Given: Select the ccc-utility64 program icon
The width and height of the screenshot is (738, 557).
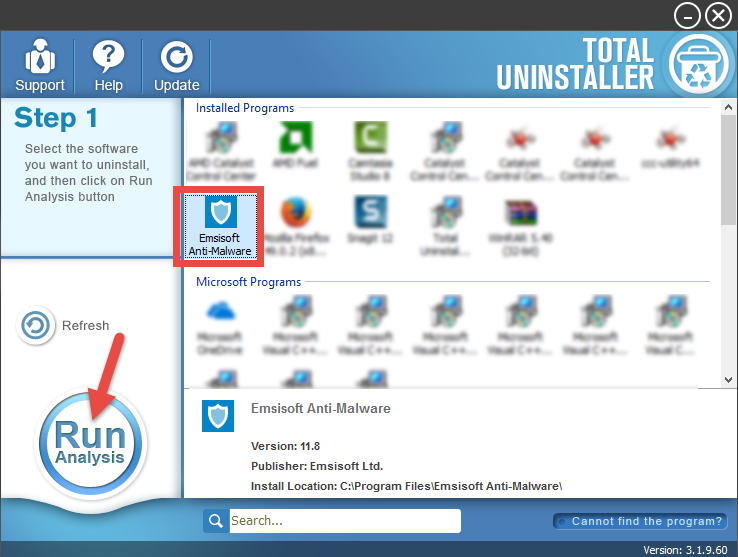Looking at the screenshot, I should coord(671,145).
